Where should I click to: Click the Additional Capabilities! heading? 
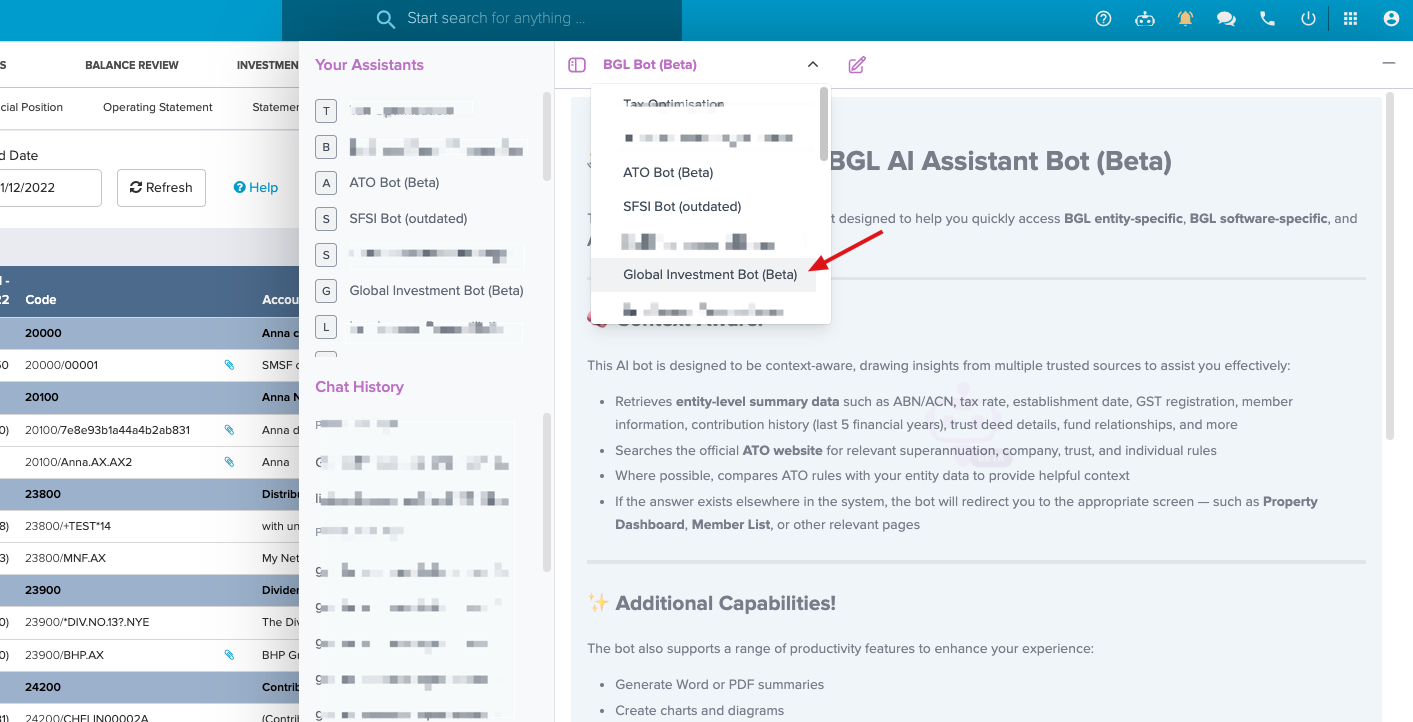tap(725, 604)
